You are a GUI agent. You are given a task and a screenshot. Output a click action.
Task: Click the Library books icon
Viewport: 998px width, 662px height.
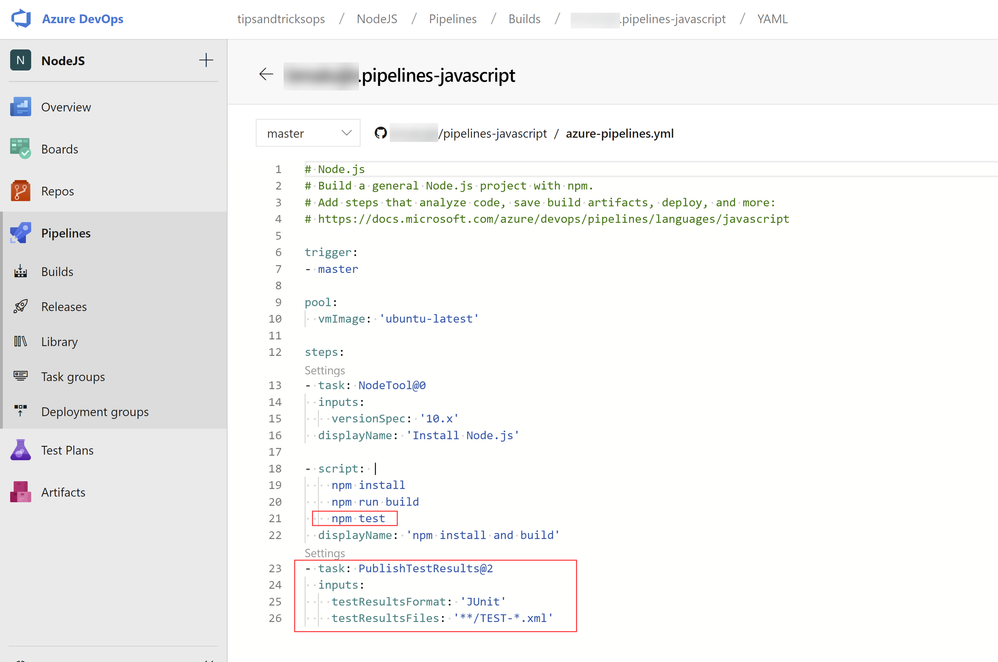point(20,342)
